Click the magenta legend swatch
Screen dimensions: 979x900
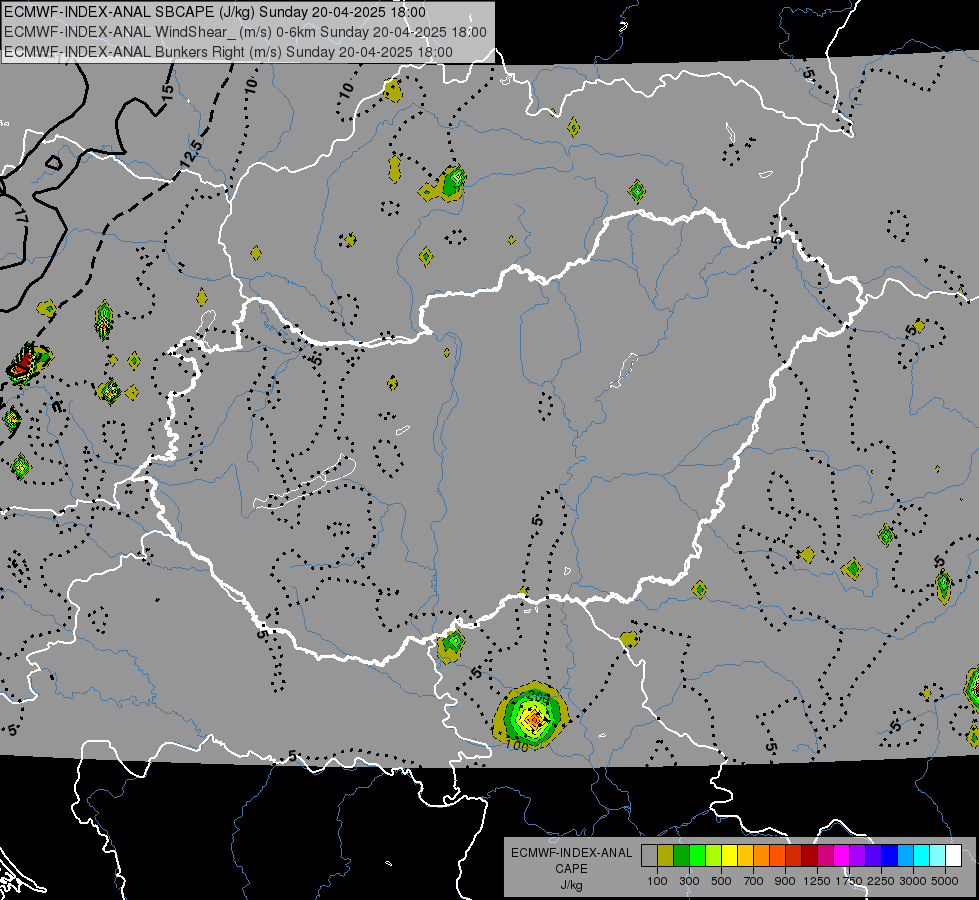[x=842, y=856]
